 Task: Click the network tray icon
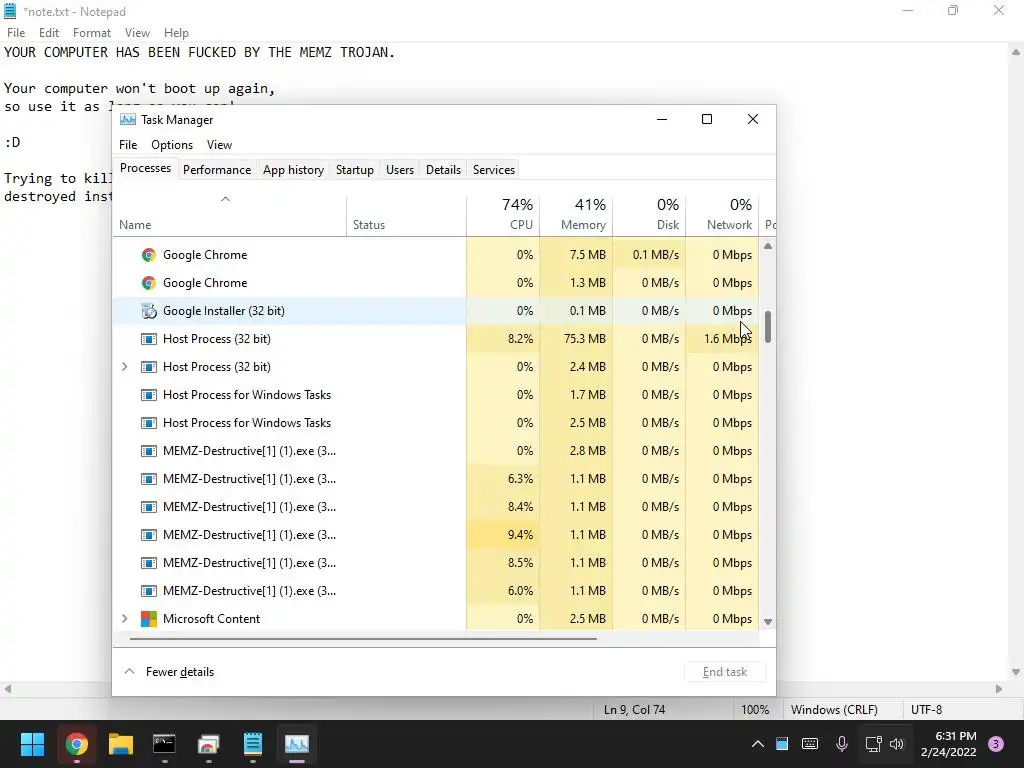873,744
